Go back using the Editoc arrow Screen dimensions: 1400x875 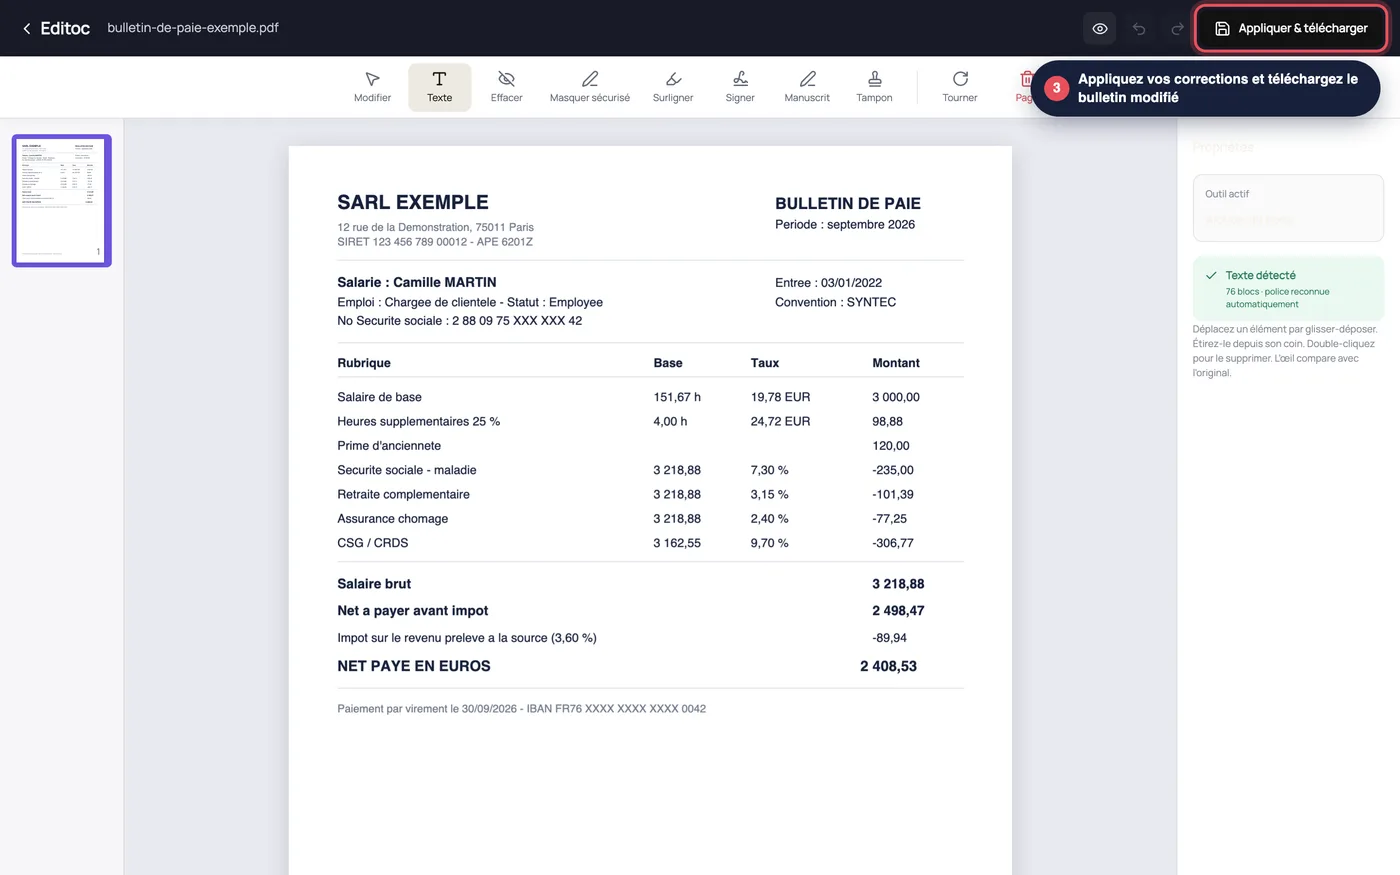(x=27, y=28)
